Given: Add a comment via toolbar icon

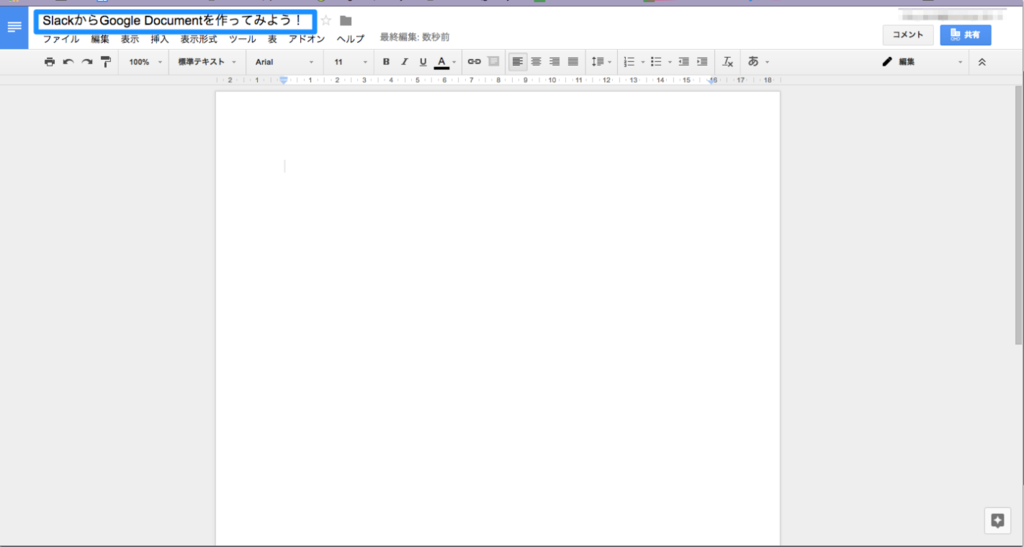Looking at the screenshot, I should pos(494,62).
